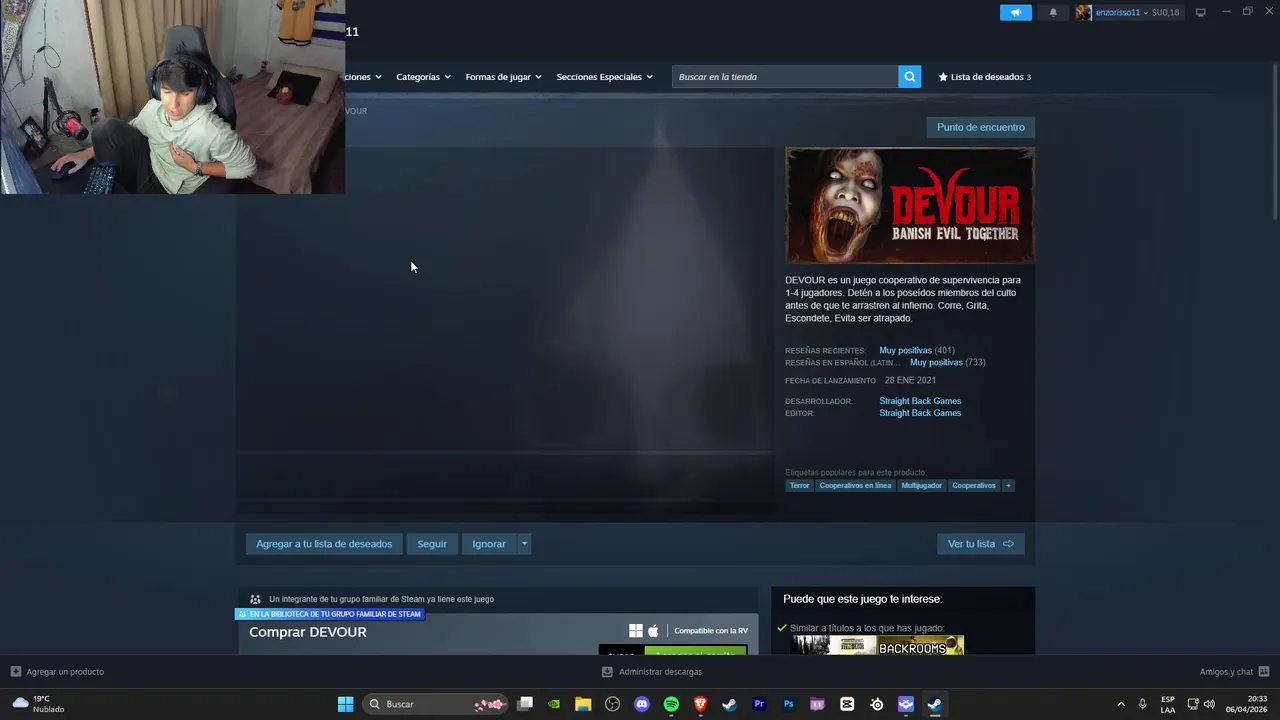The width and height of the screenshot is (1280, 720).
Task: Open the ESP LAA language switcher
Action: click(1168, 704)
